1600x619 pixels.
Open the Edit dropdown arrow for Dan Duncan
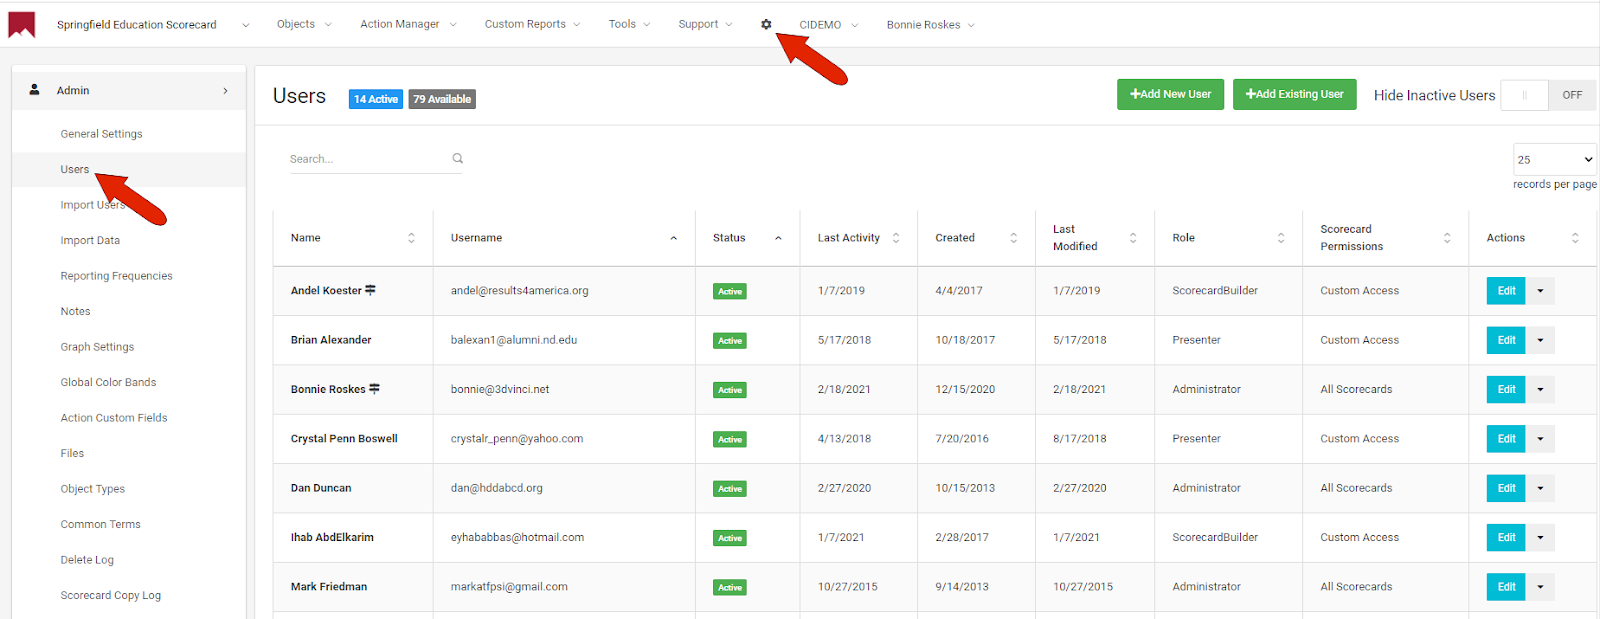pos(1540,488)
